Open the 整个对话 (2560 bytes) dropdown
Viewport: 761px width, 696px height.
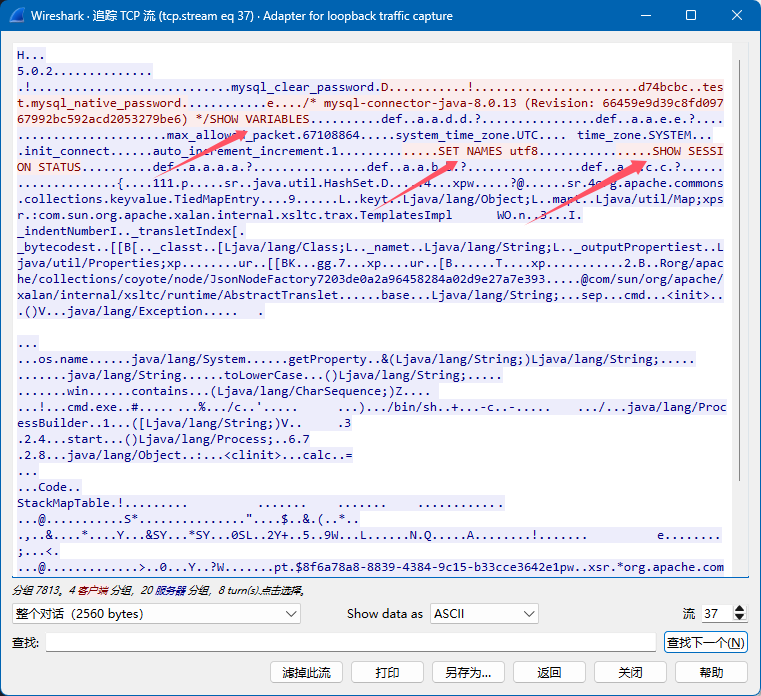(156, 613)
